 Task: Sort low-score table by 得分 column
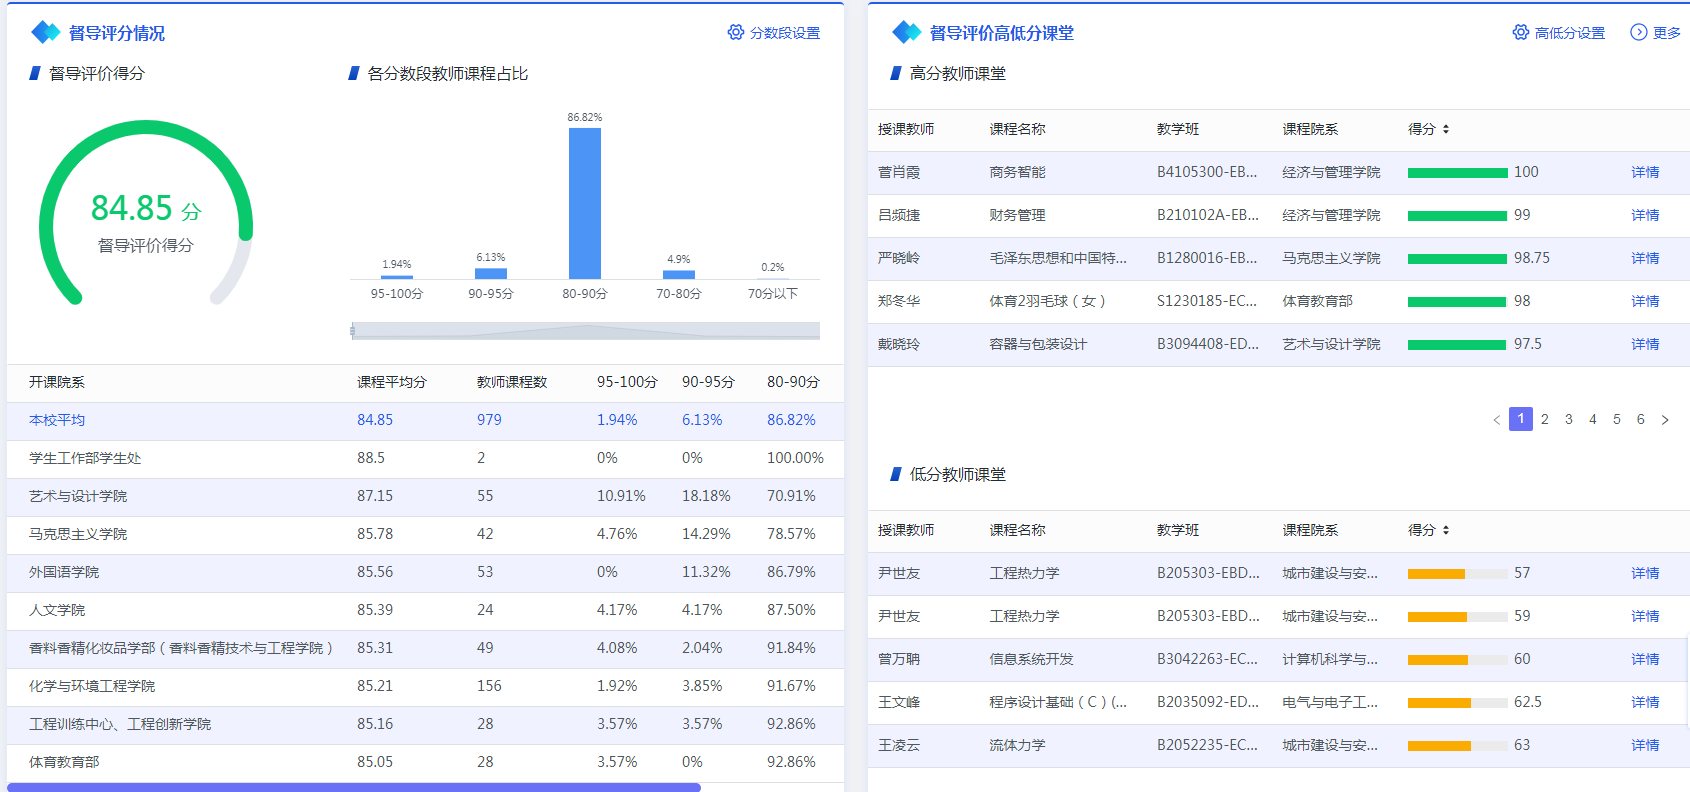(1446, 530)
